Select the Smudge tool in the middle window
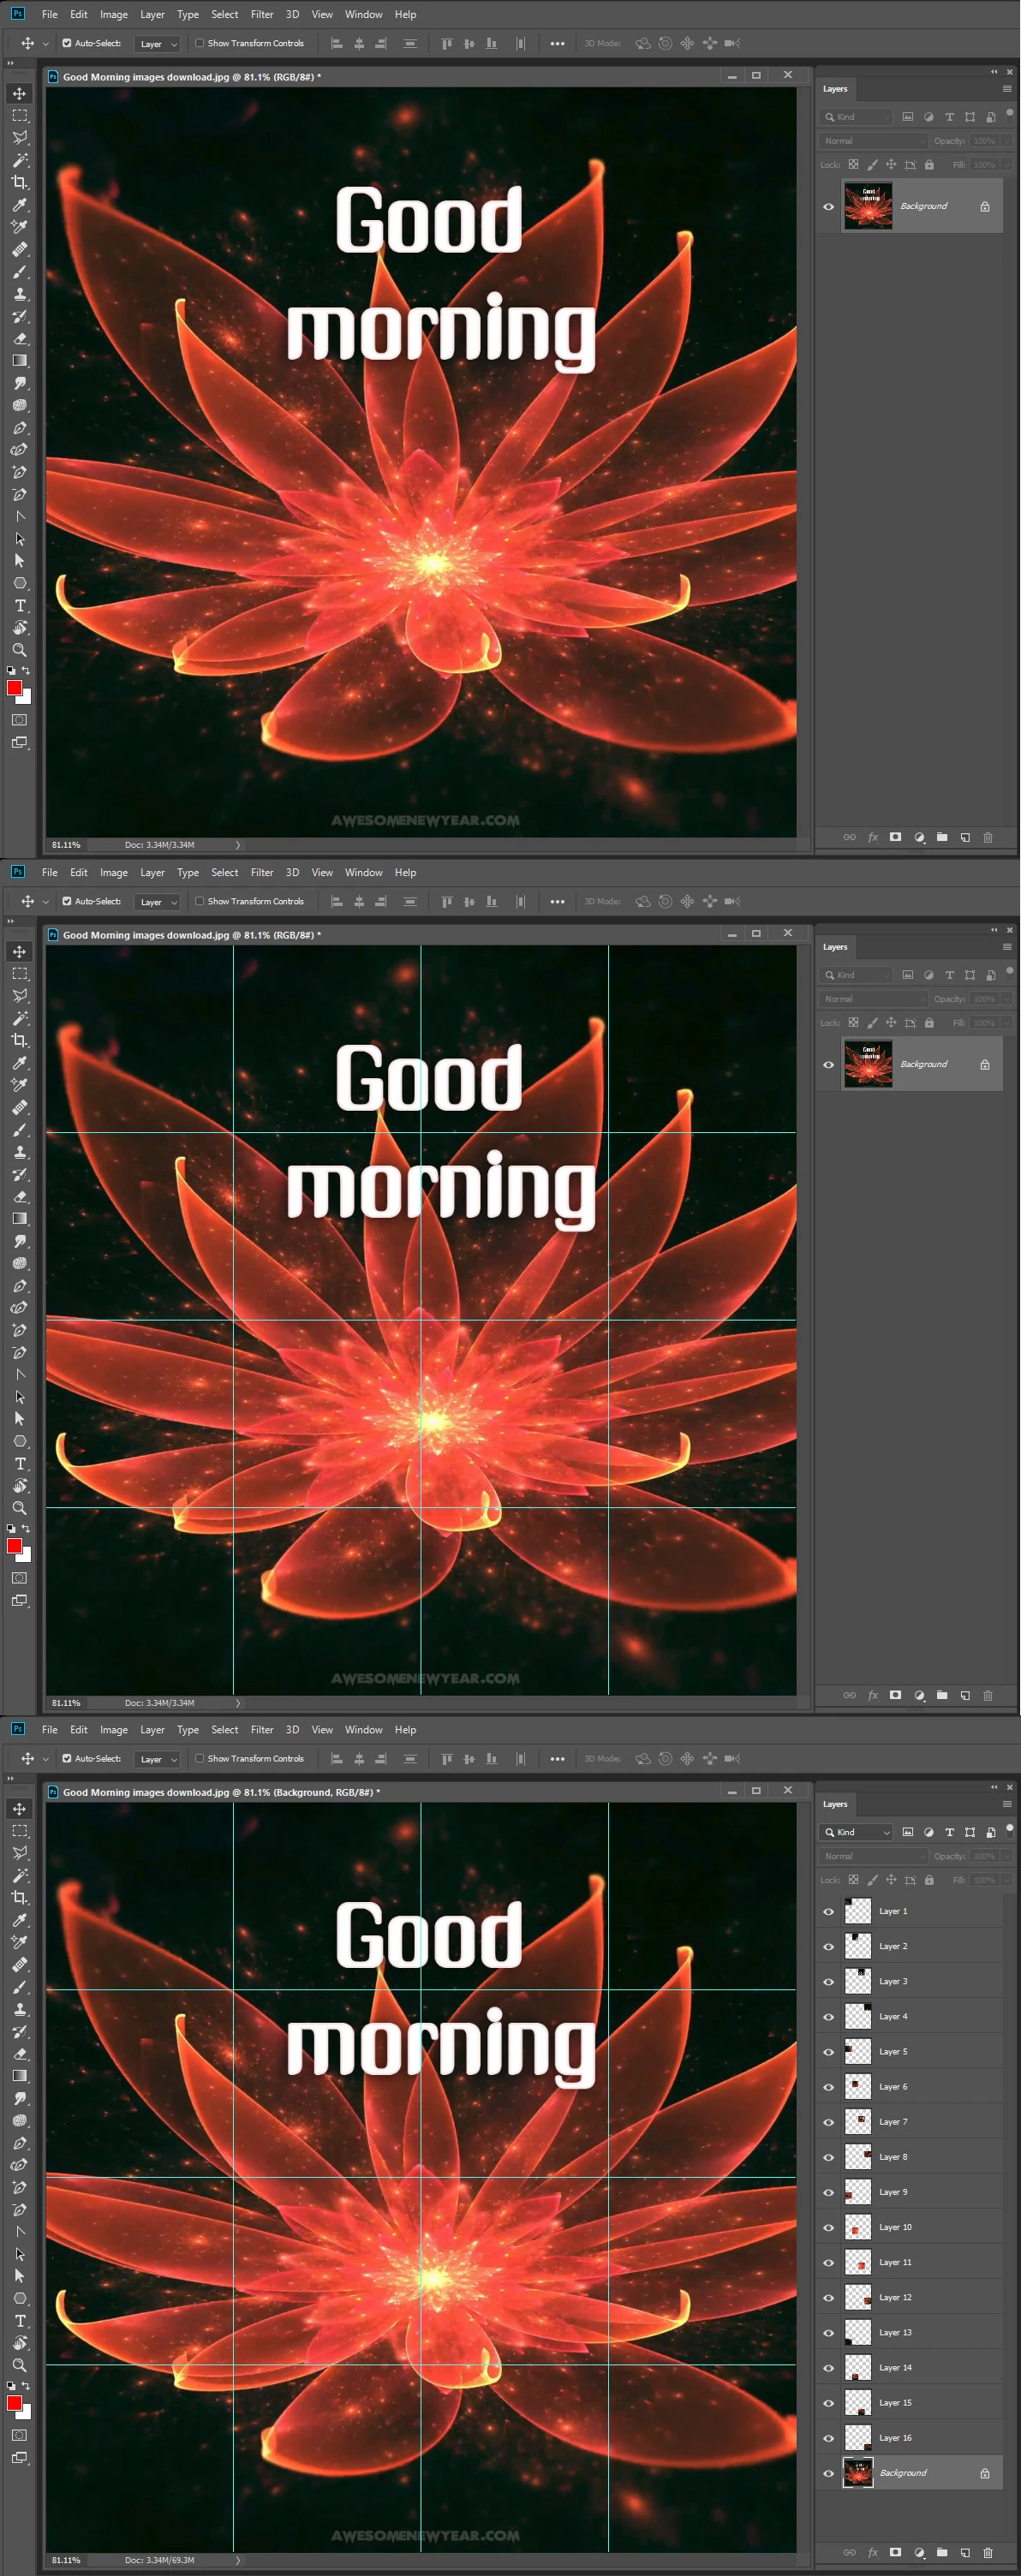The image size is (1021, 2576). [19, 1241]
